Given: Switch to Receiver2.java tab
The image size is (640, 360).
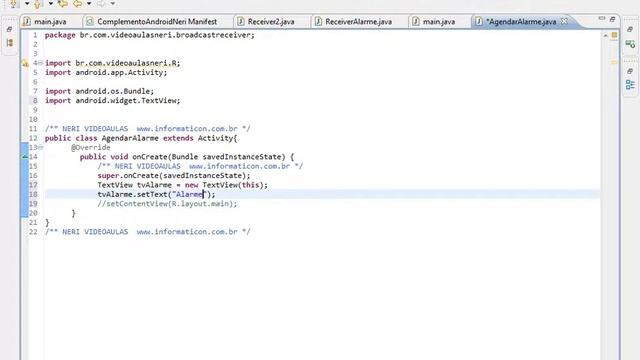Looking at the screenshot, I should 271,22.
